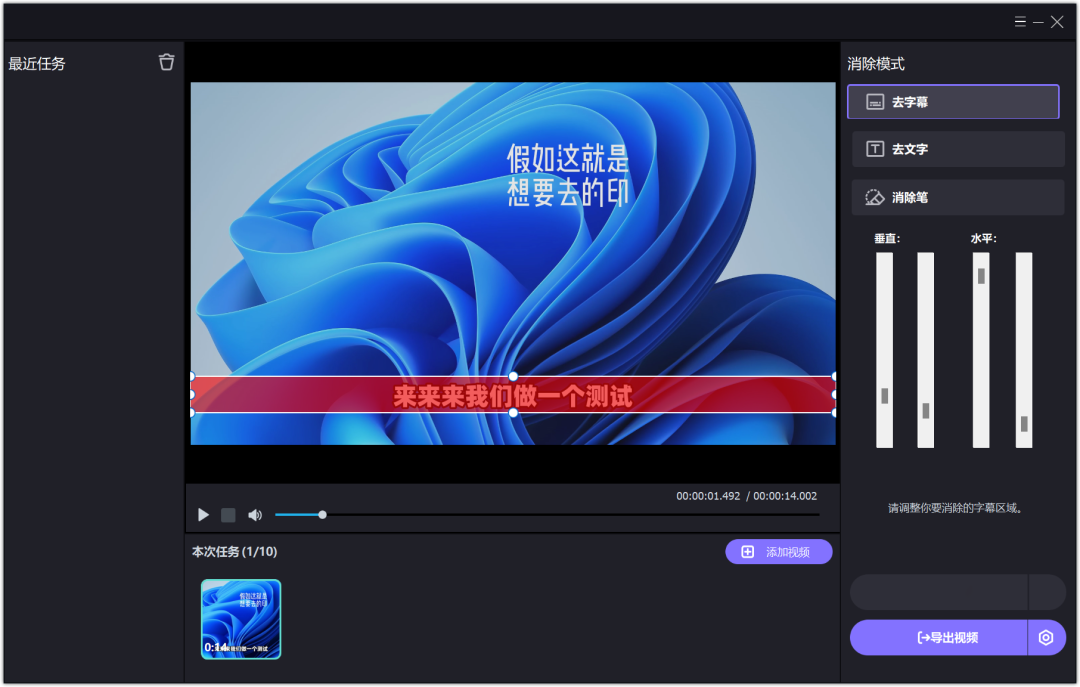Click the first 垂直 vertical slider
The width and height of the screenshot is (1080, 687).
tap(884, 350)
